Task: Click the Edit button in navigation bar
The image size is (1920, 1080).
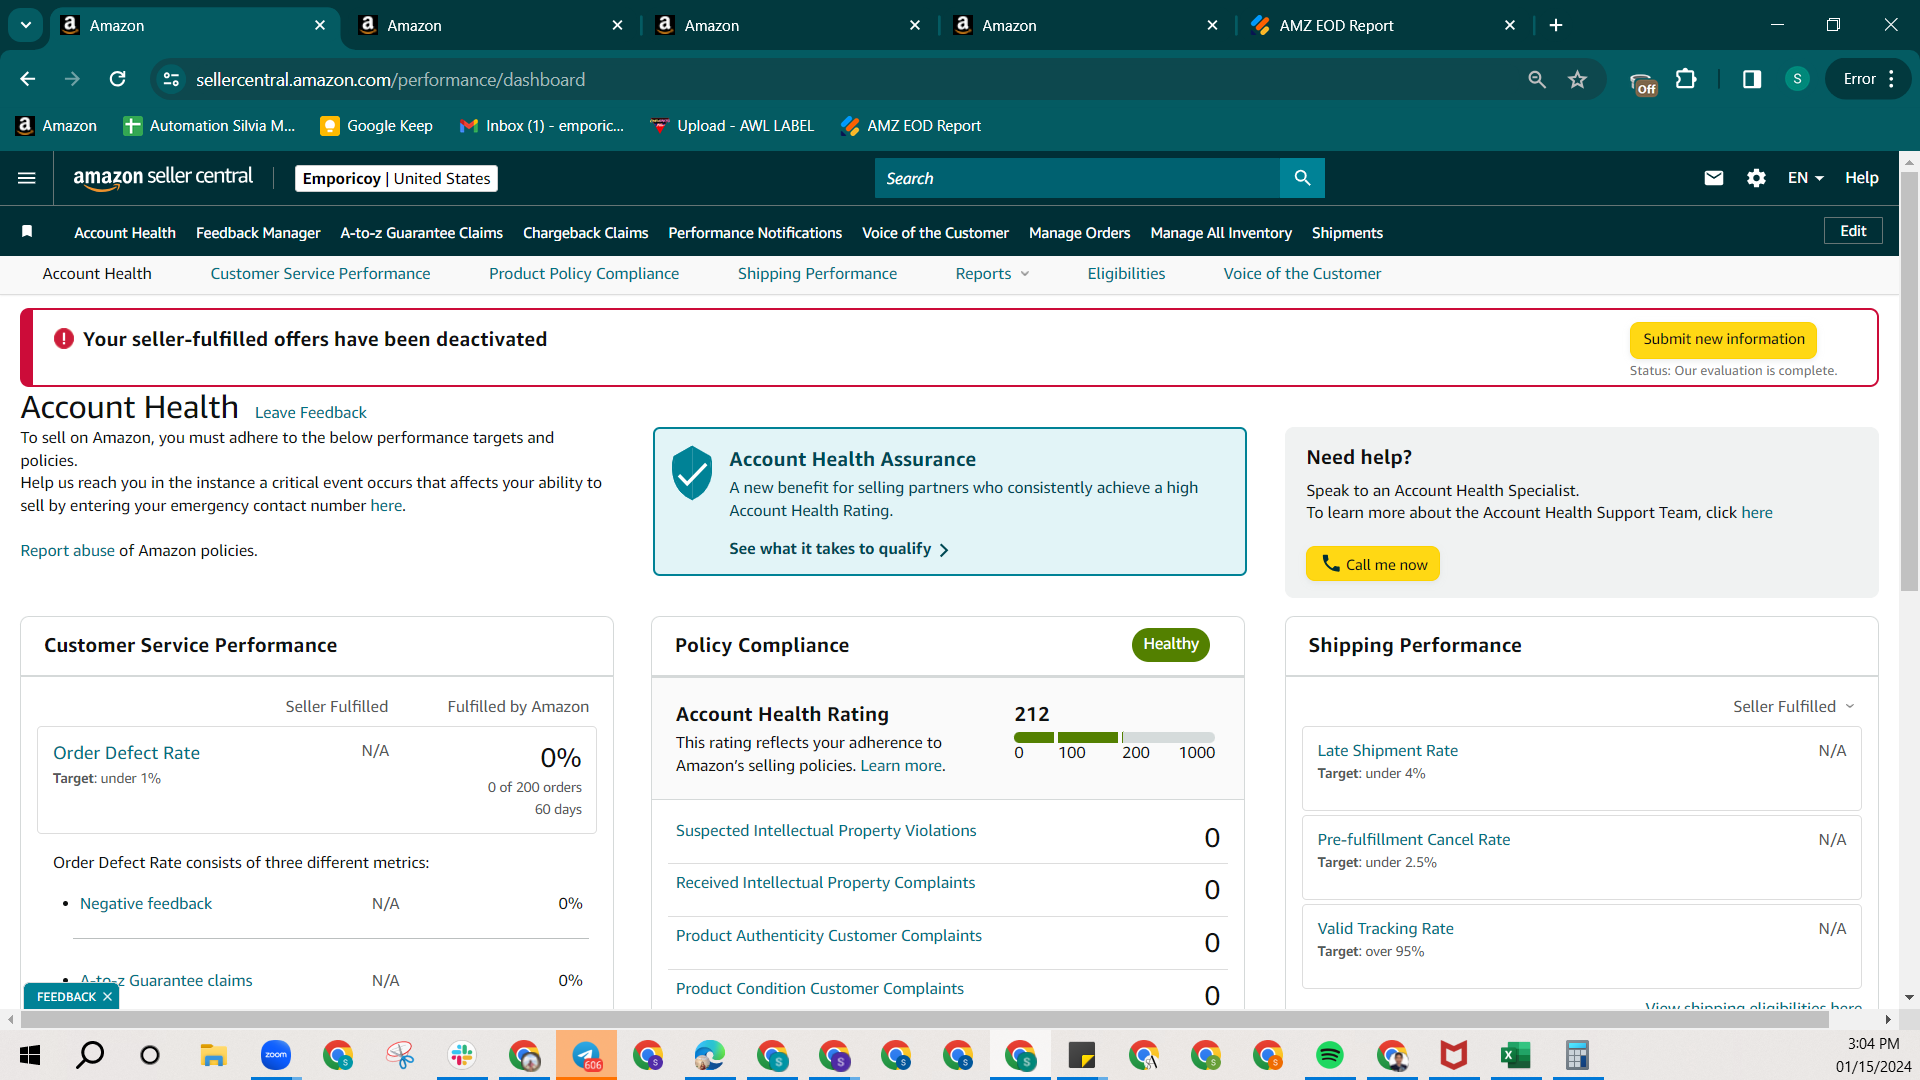Action: [1853, 231]
